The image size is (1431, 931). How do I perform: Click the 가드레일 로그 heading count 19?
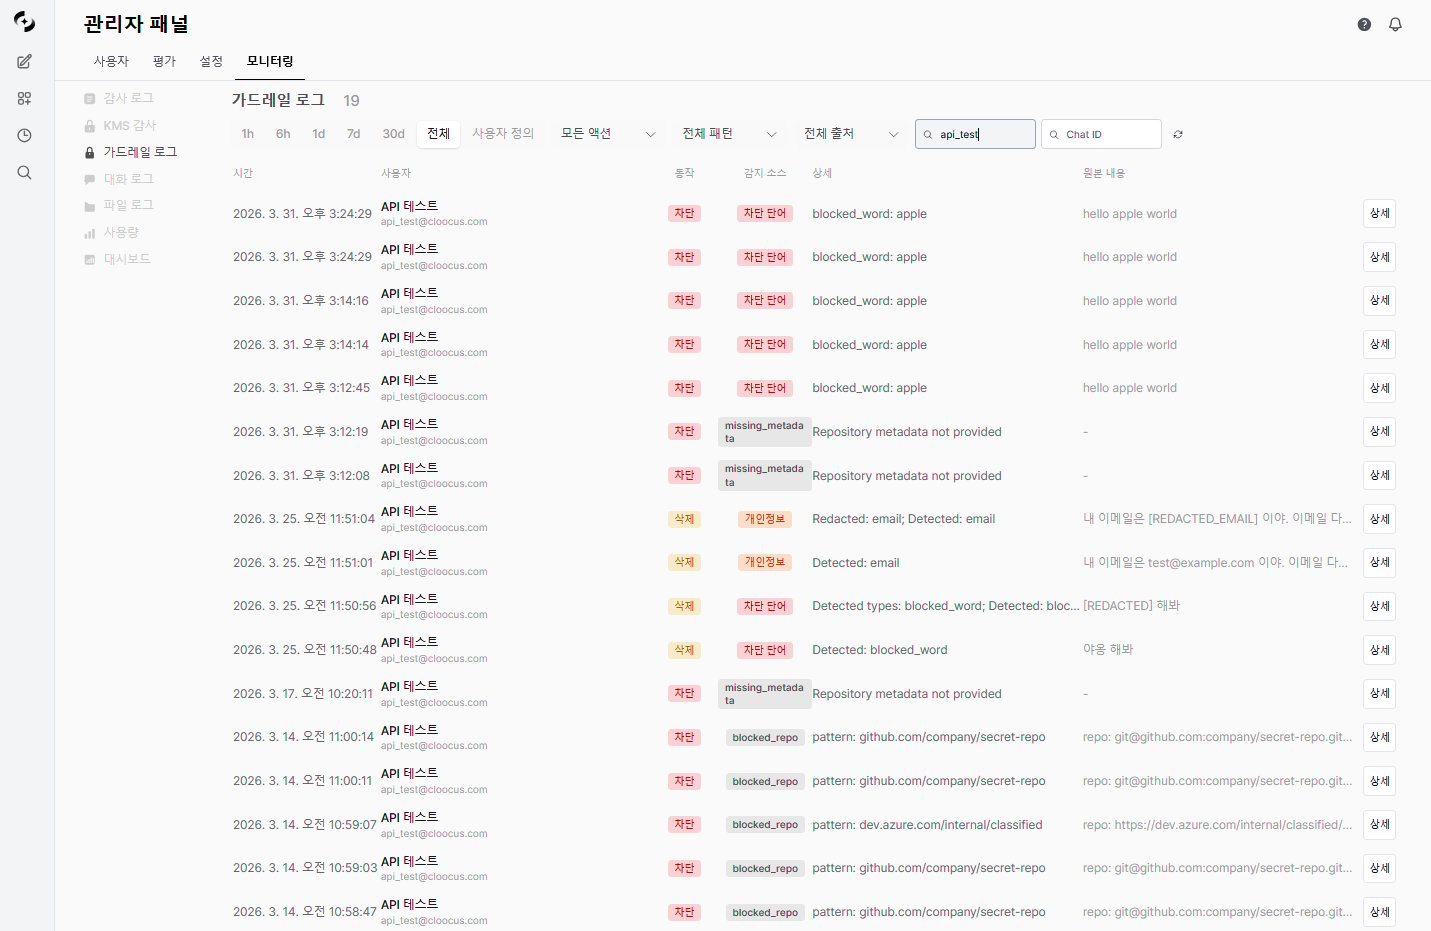pos(351,101)
